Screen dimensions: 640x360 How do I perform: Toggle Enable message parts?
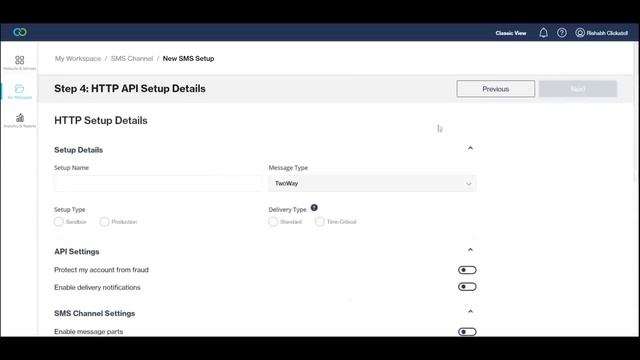[x=467, y=332]
